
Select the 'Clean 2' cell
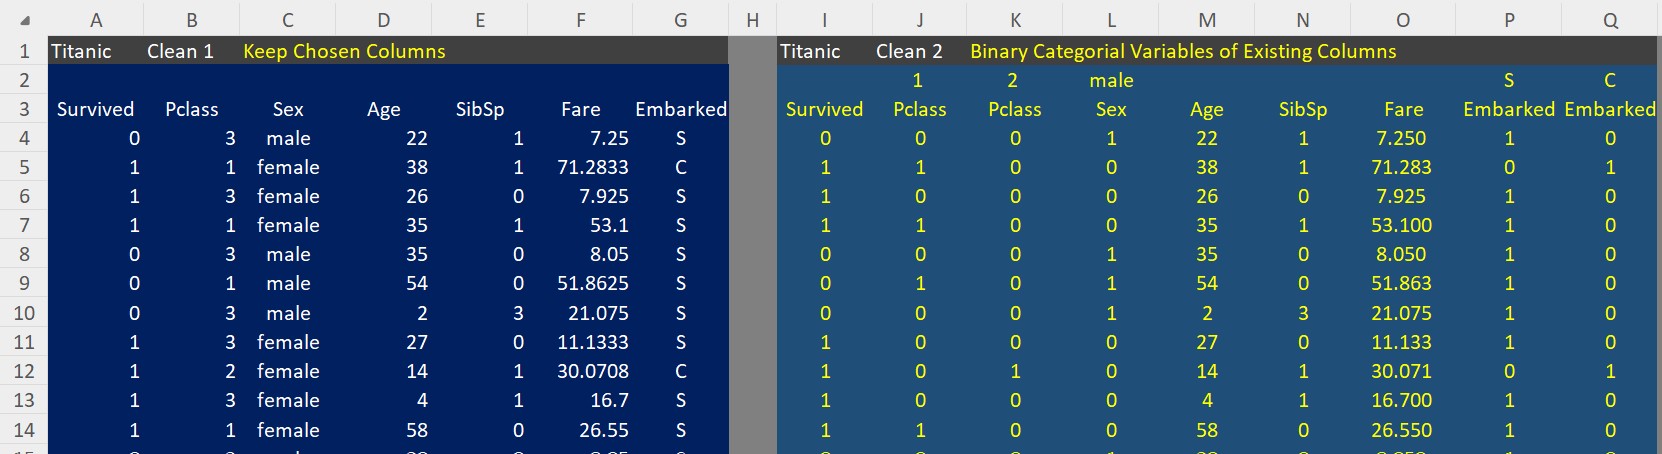coord(909,51)
